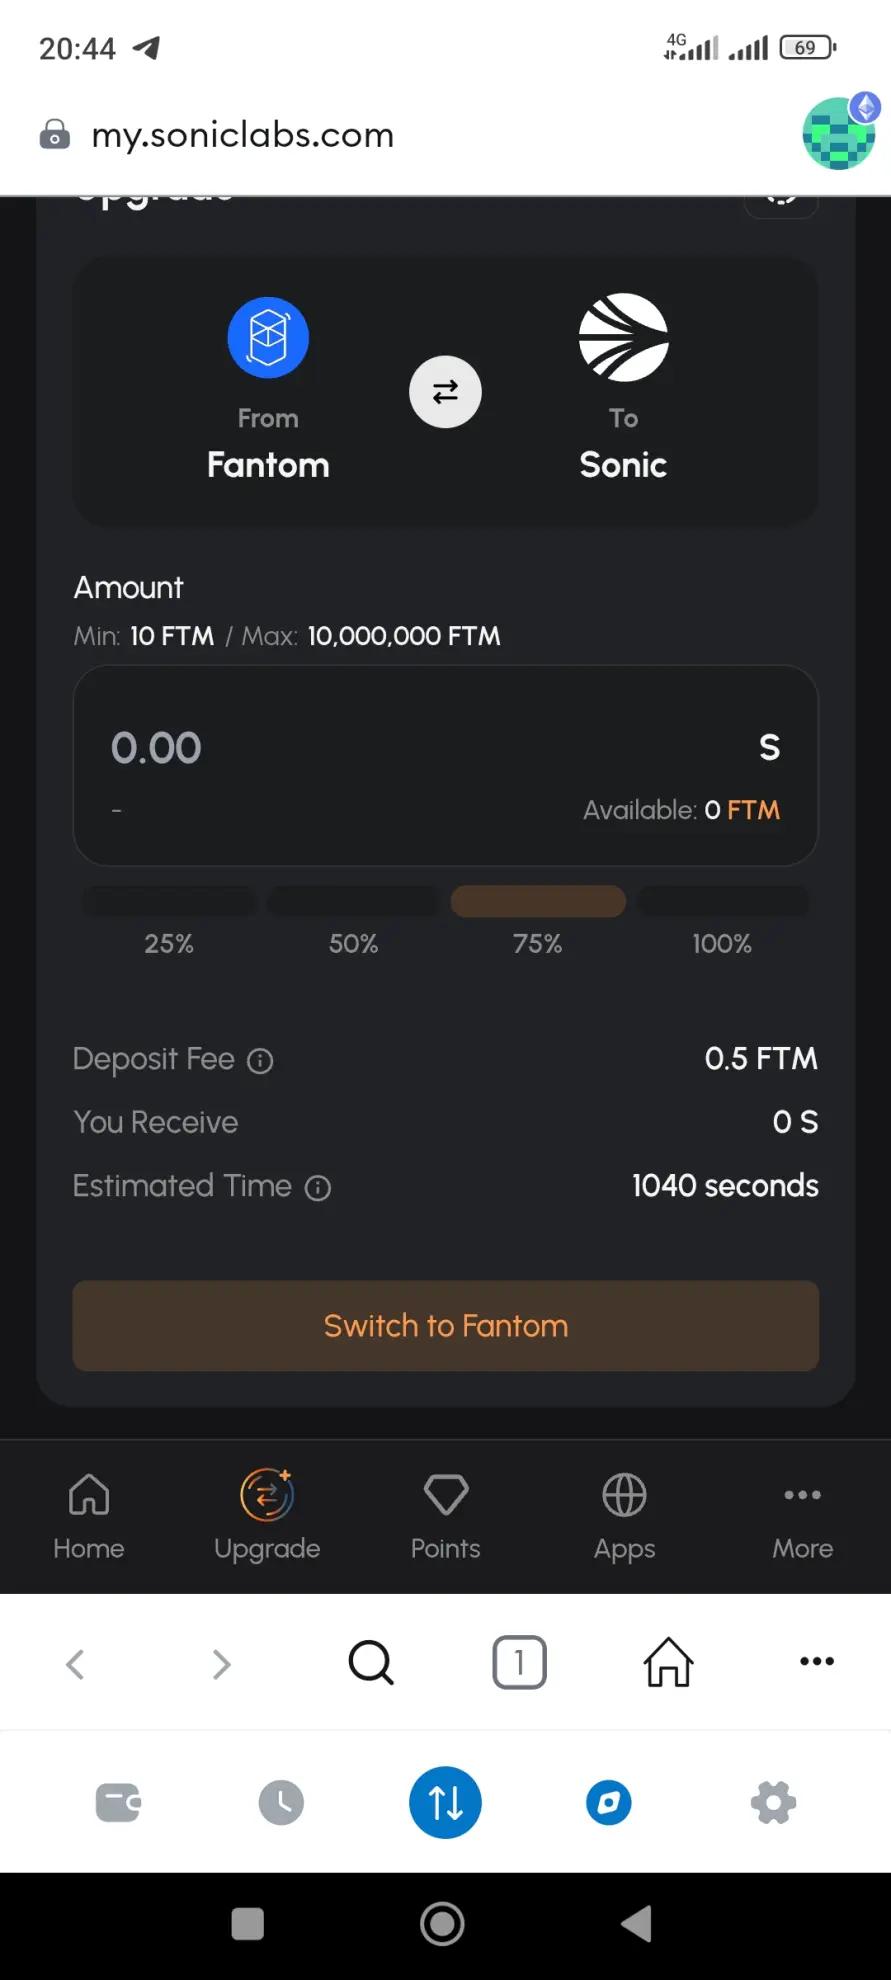This screenshot has height=1980, width=891.
Task: Go to browser home page
Action: click(x=668, y=1663)
